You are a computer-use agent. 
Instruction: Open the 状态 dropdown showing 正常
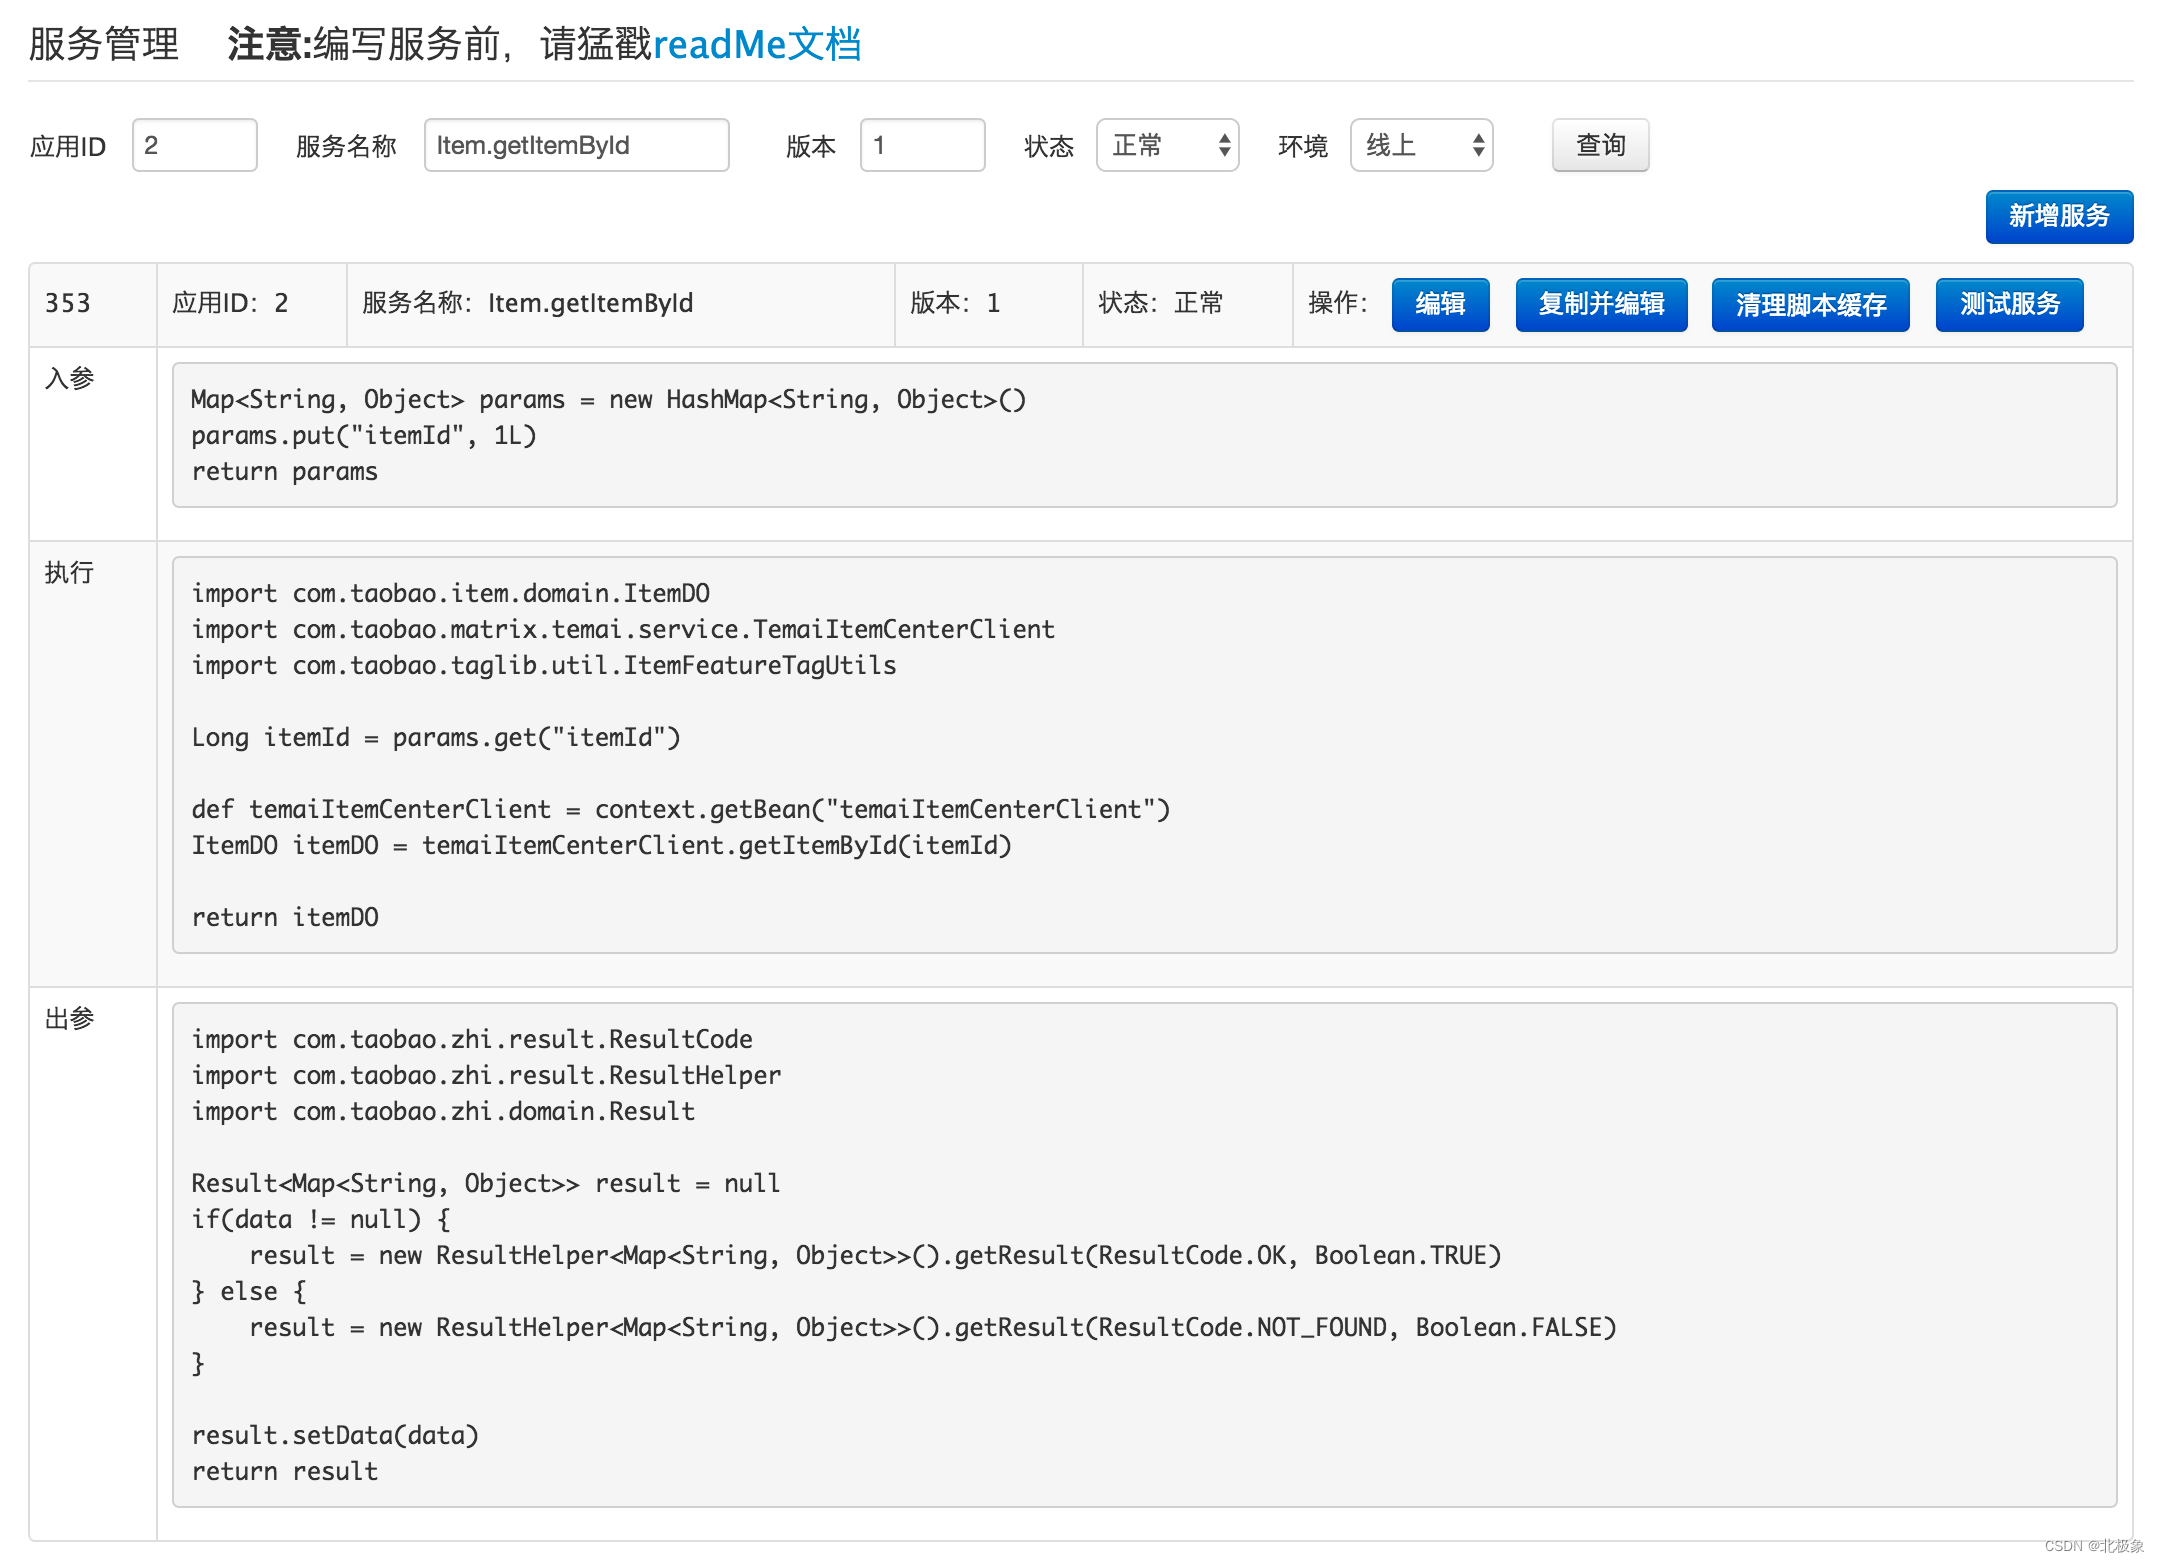[x=1168, y=146]
